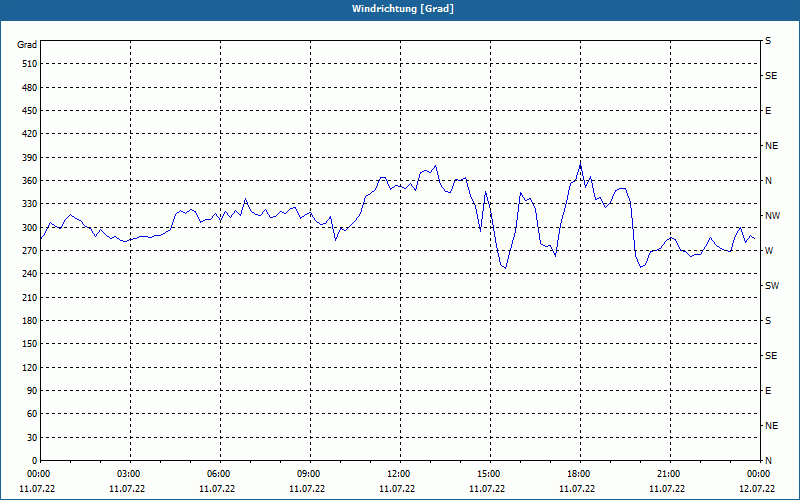Select the 210 degree axis label
800x500 pixels.
[x=30, y=297]
